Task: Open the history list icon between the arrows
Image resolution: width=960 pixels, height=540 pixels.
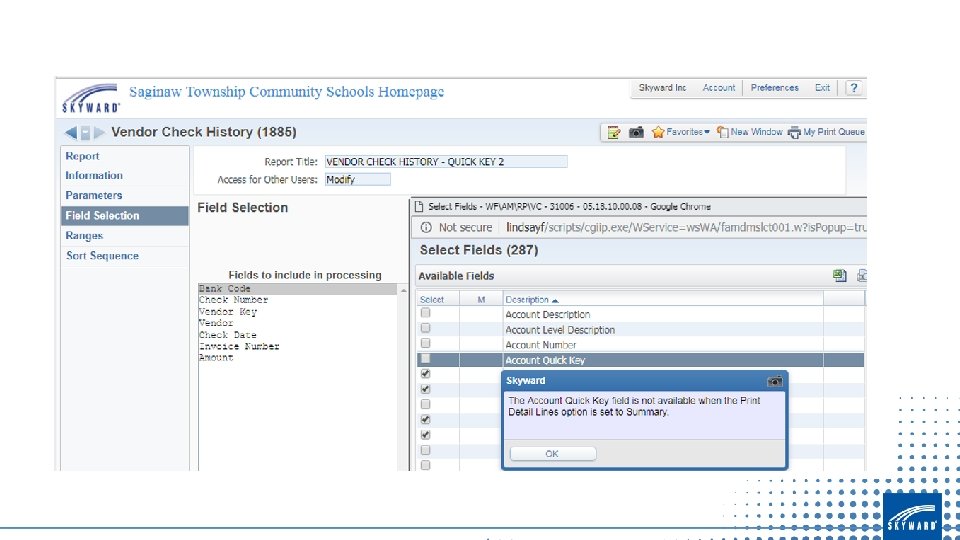Action: [x=86, y=132]
